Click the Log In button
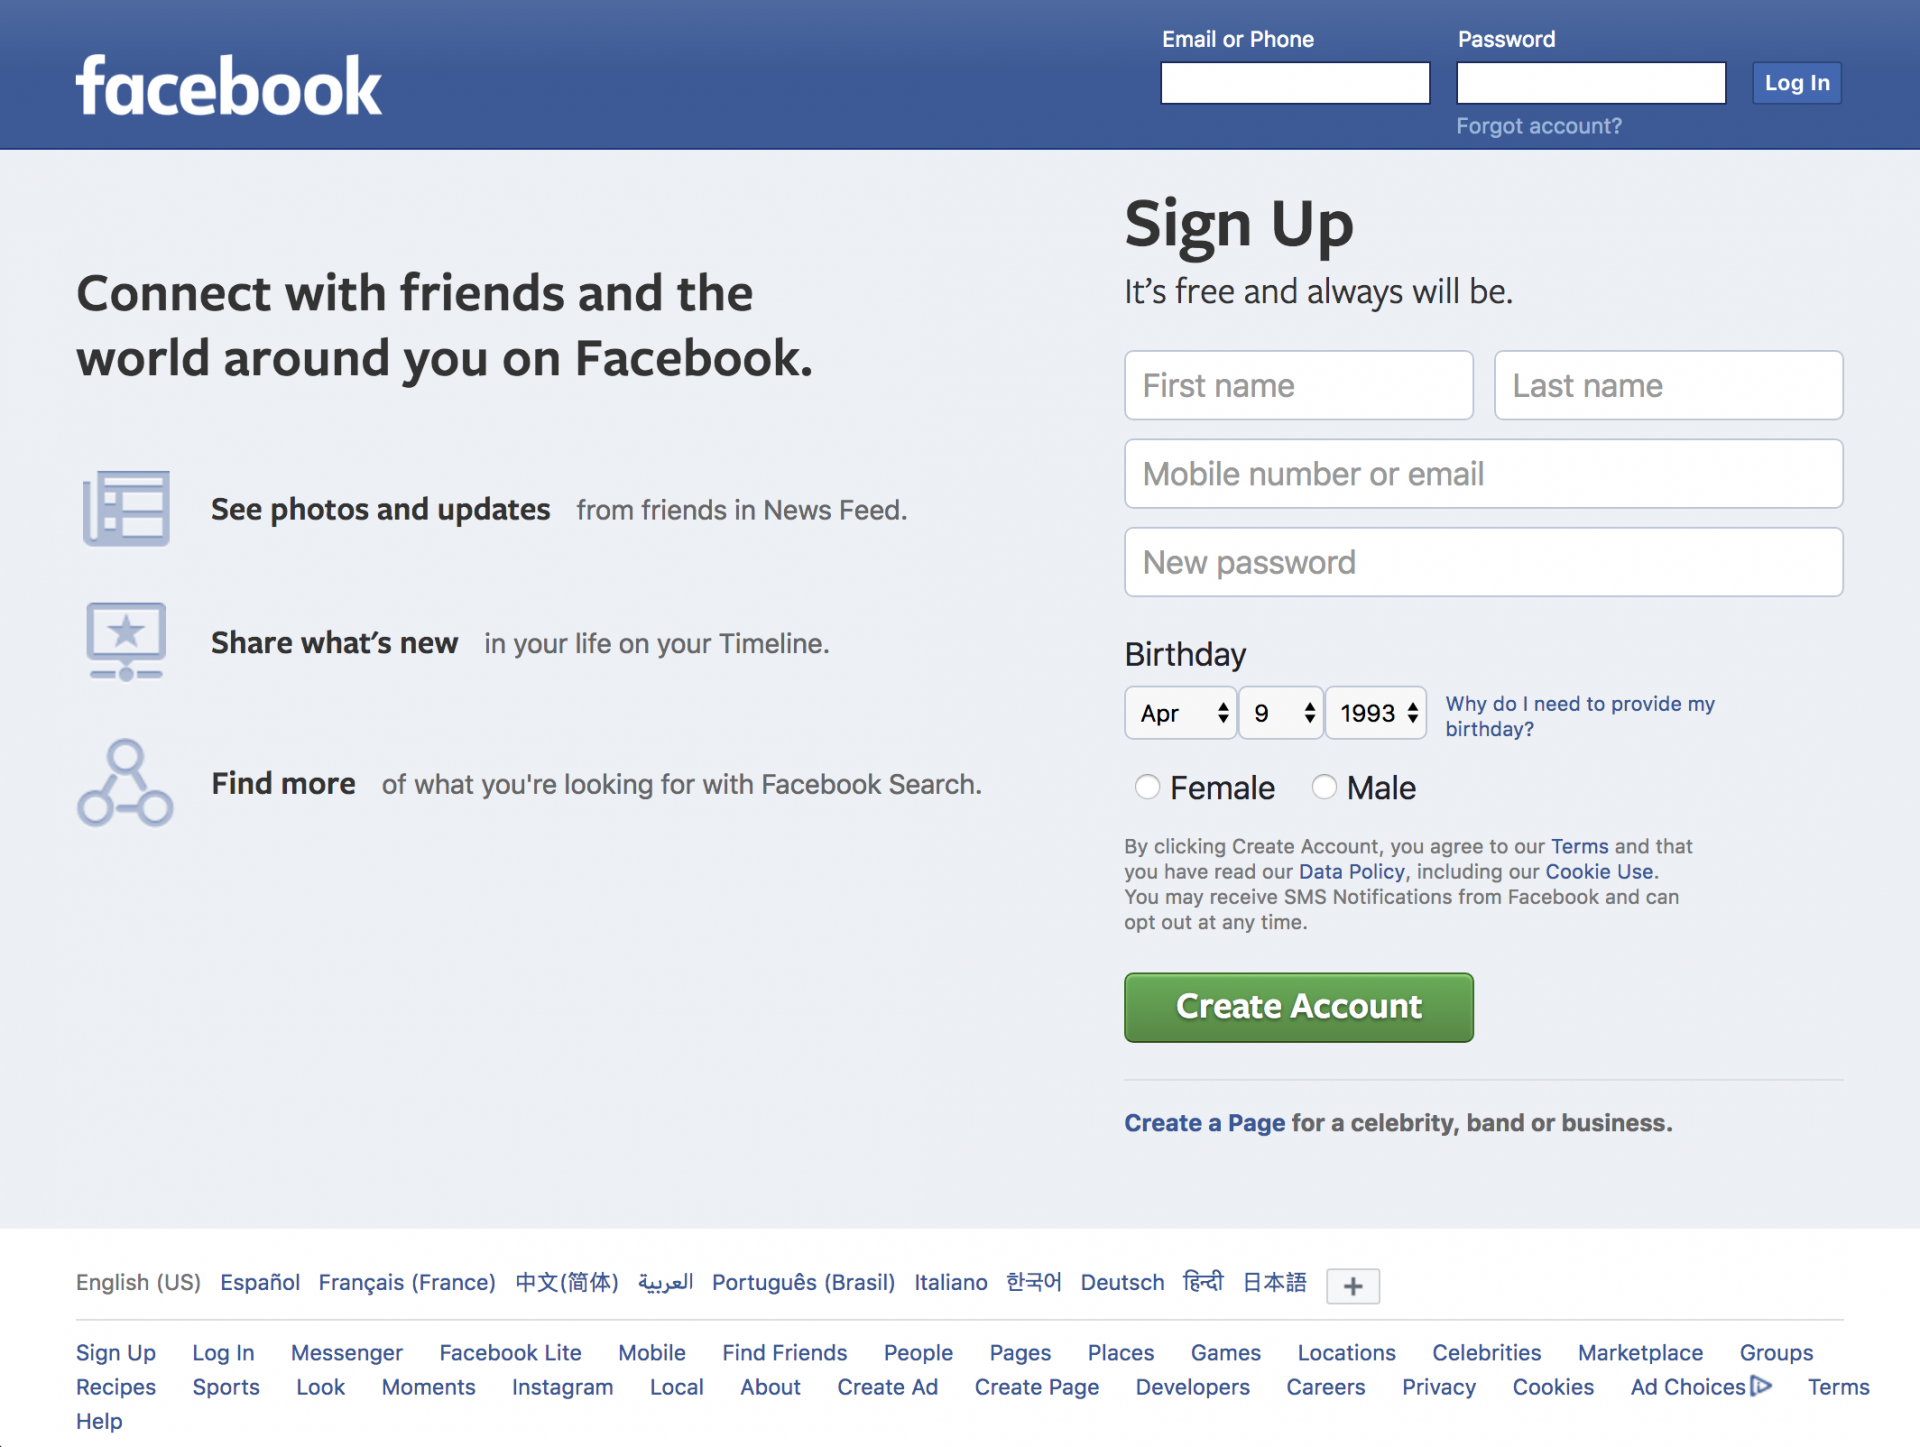Viewport: 1920px width, 1447px height. 1796,83
